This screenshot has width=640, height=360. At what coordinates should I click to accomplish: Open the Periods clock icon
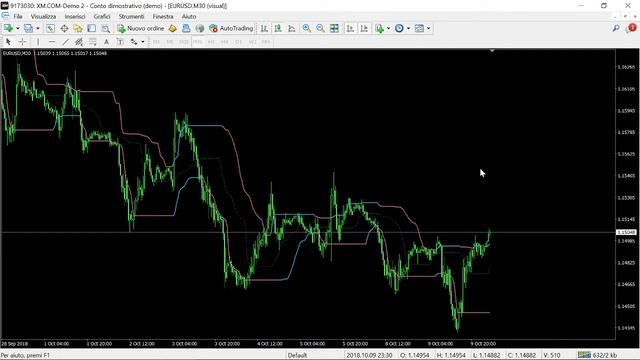tap(399, 28)
